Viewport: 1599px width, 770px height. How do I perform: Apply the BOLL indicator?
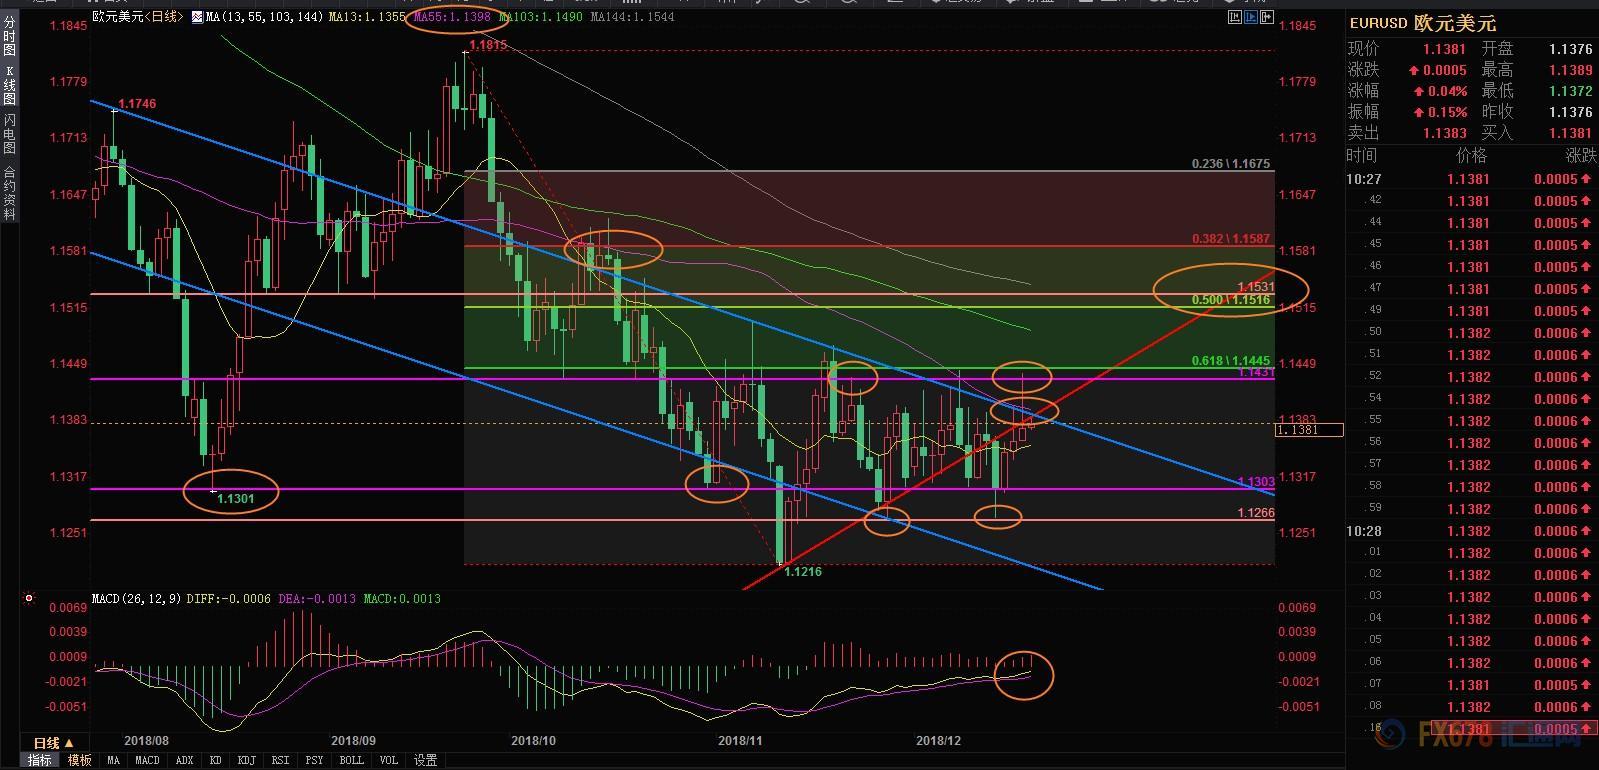(351, 760)
